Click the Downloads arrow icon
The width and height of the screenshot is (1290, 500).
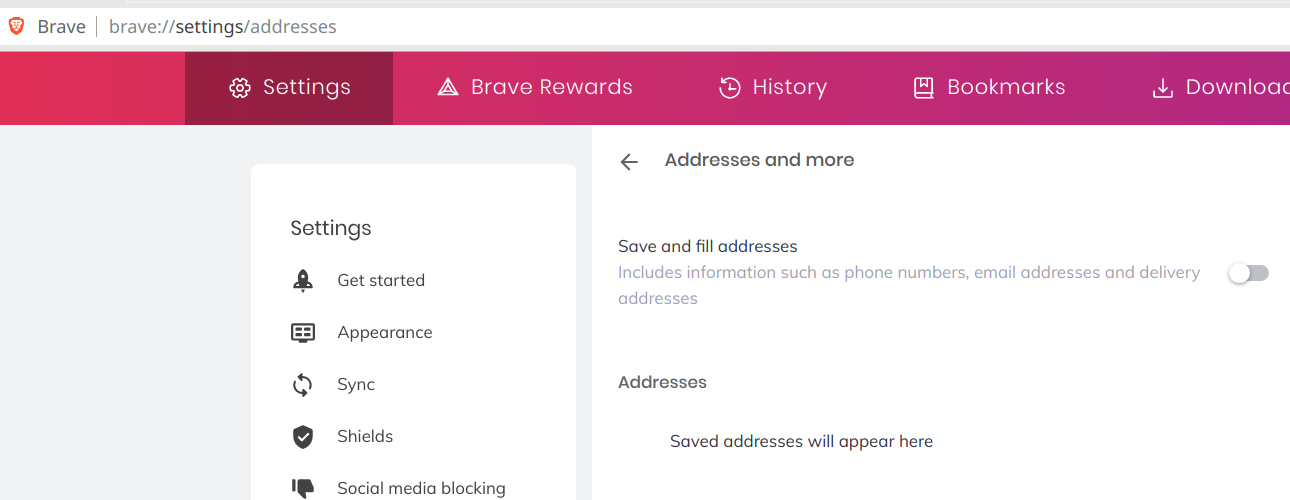[1162, 88]
